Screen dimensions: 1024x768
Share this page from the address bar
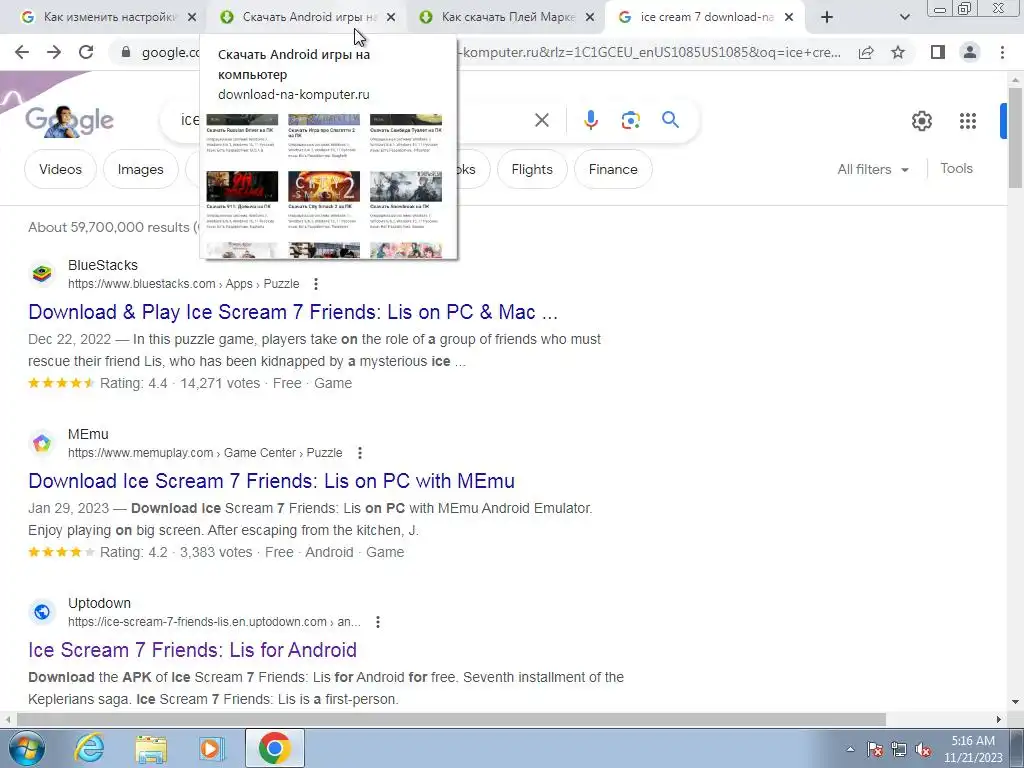[866, 52]
